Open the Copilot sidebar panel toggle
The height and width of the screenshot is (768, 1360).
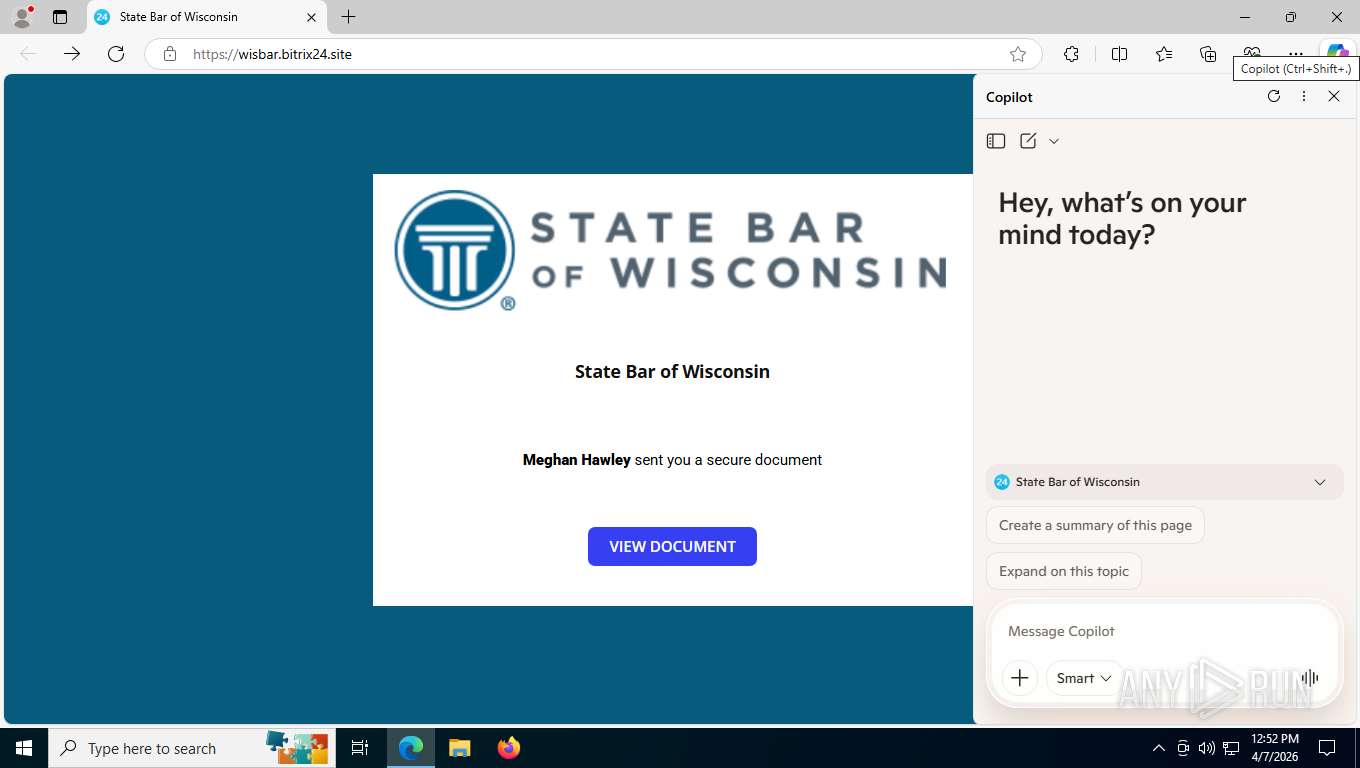[x=996, y=141]
